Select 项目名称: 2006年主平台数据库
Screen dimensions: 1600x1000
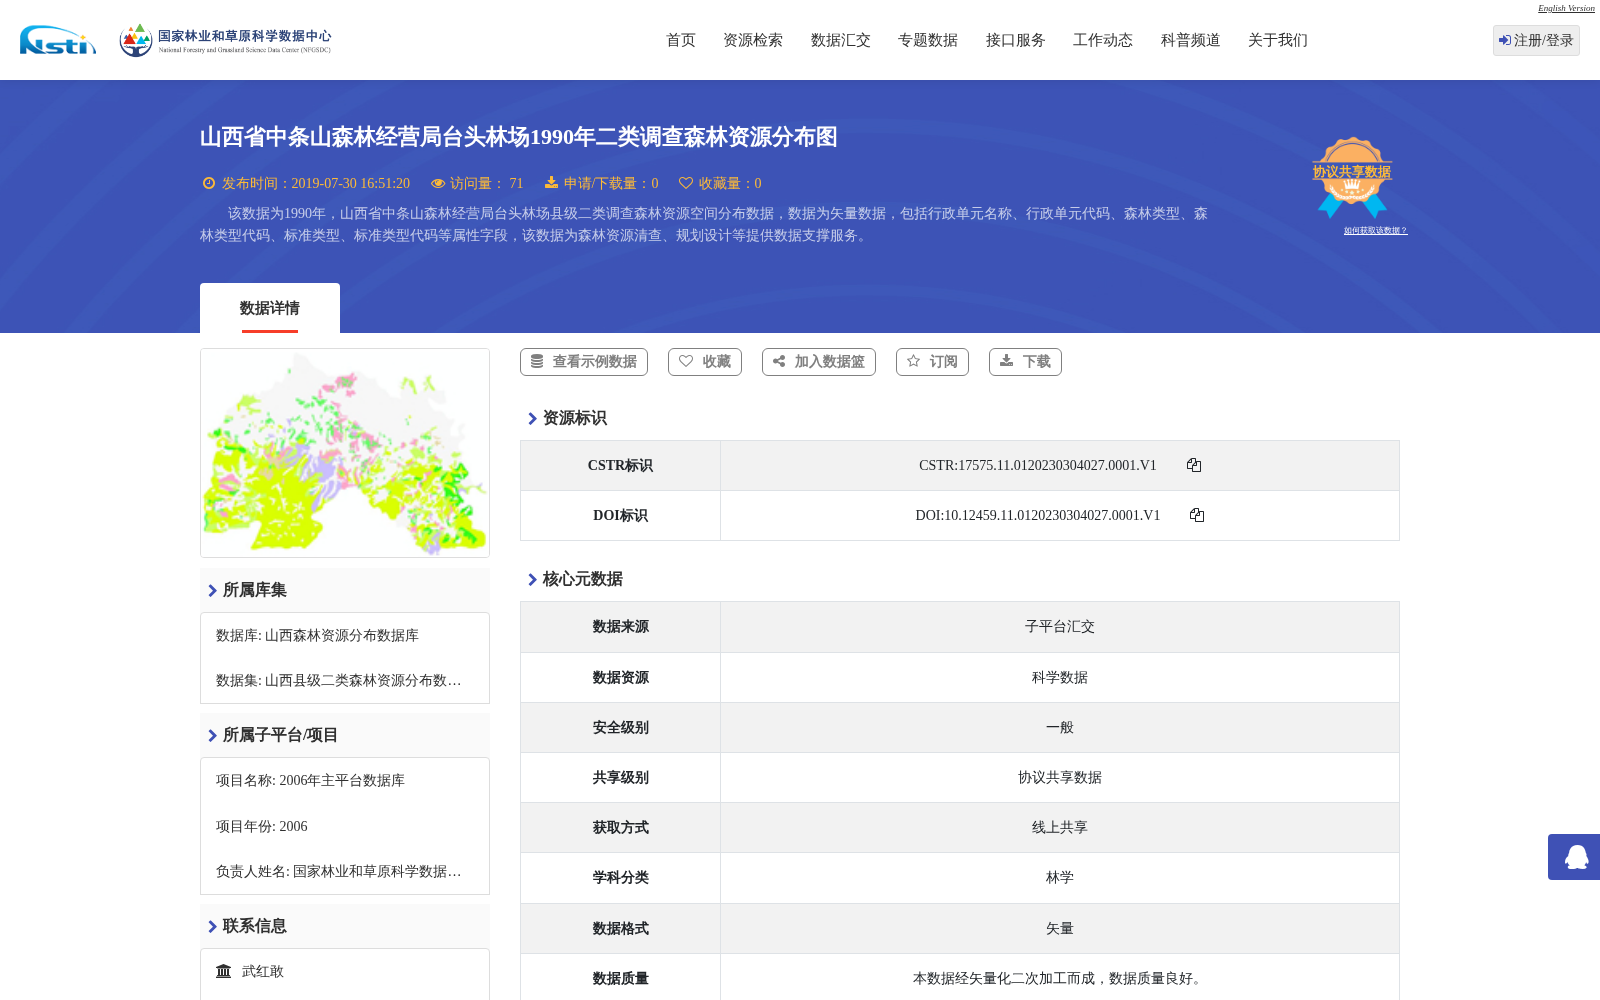(310, 780)
